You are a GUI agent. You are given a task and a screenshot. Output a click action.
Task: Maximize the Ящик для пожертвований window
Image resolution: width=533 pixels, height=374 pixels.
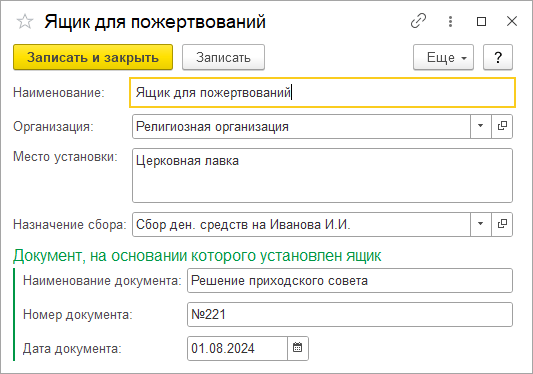point(481,22)
